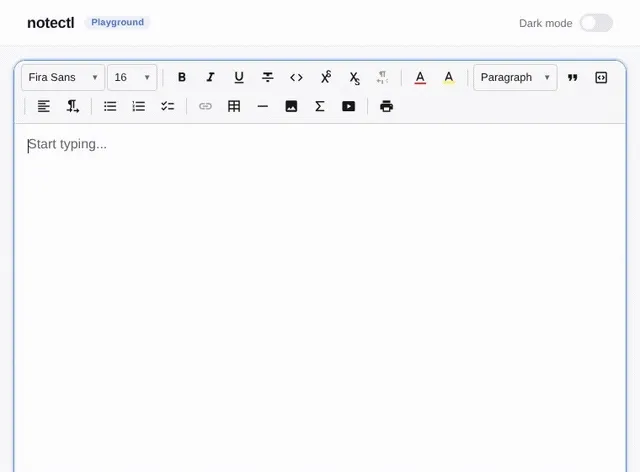Create a checklist
The width and height of the screenshot is (640, 472).
tap(167, 107)
